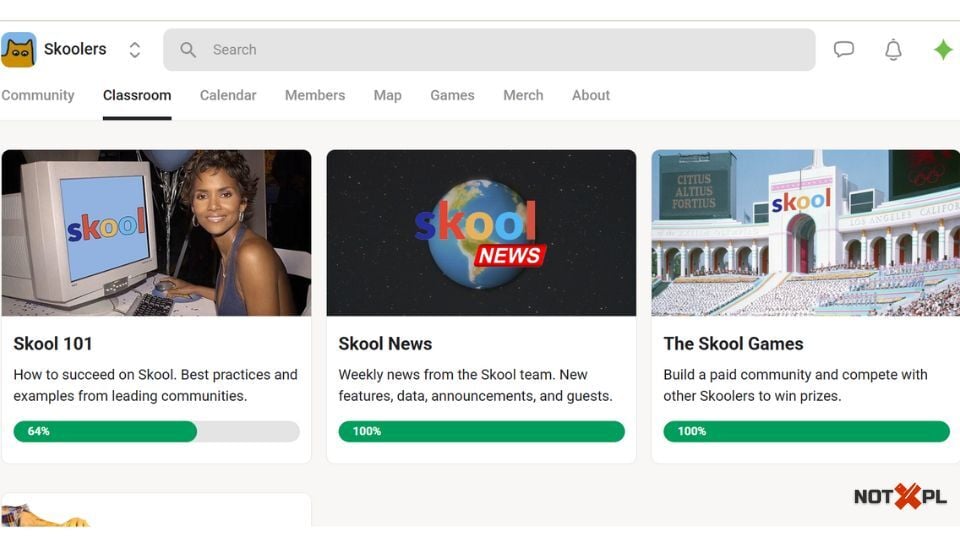The height and width of the screenshot is (540, 960).
Task: Click the Skoolers community name
Action: pos(75,49)
